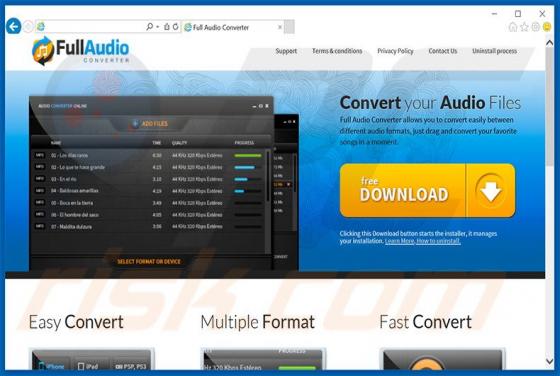Click the Easy Convert heading
This screenshot has height=376, width=560.
click(x=76, y=322)
